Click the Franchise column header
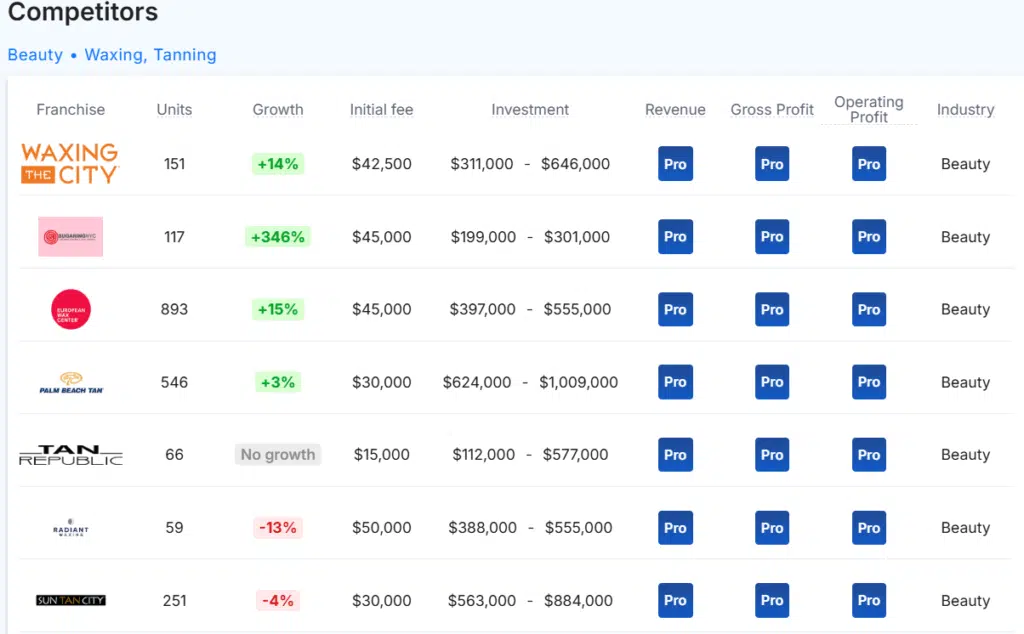This screenshot has width=1024, height=634. (71, 110)
